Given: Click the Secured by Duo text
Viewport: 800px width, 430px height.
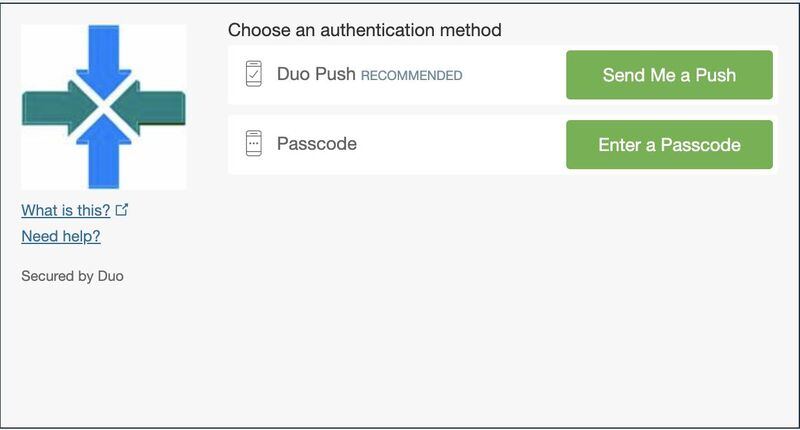Looking at the screenshot, I should 72,276.
